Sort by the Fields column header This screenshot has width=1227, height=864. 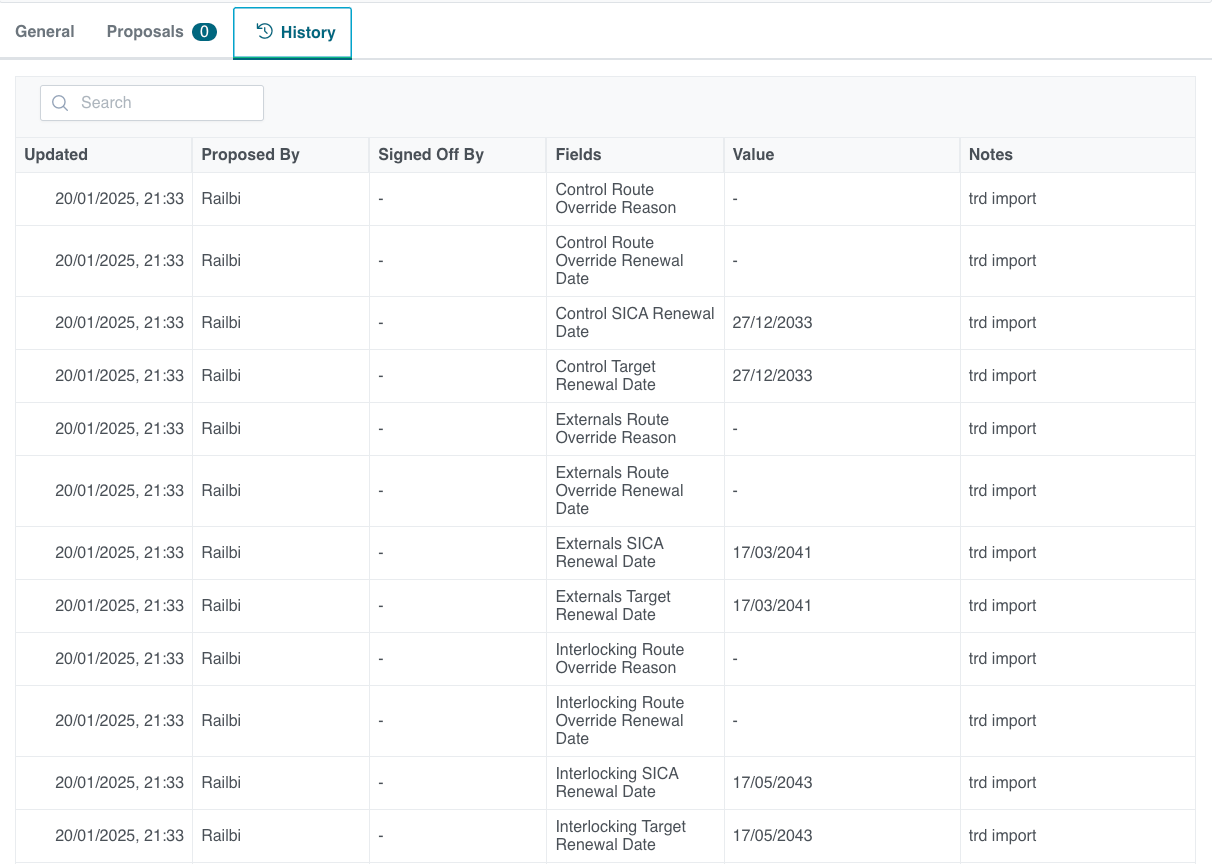coord(578,155)
